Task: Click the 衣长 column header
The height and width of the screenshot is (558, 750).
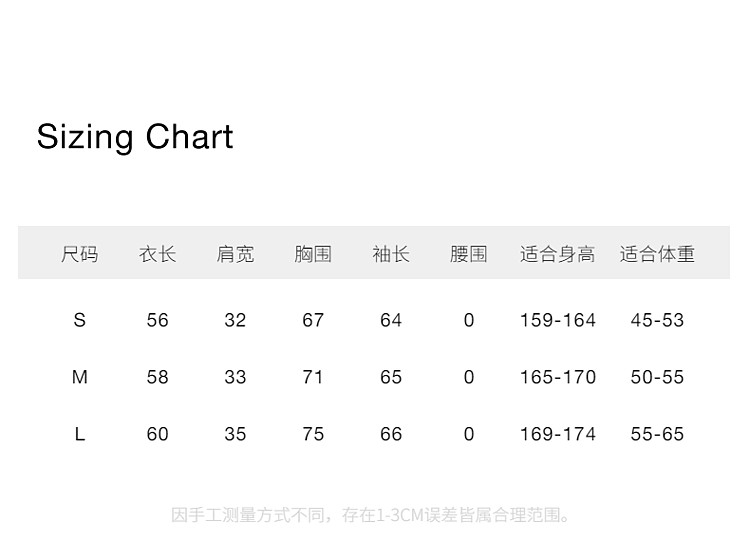Action: click(x=157, y=254)
